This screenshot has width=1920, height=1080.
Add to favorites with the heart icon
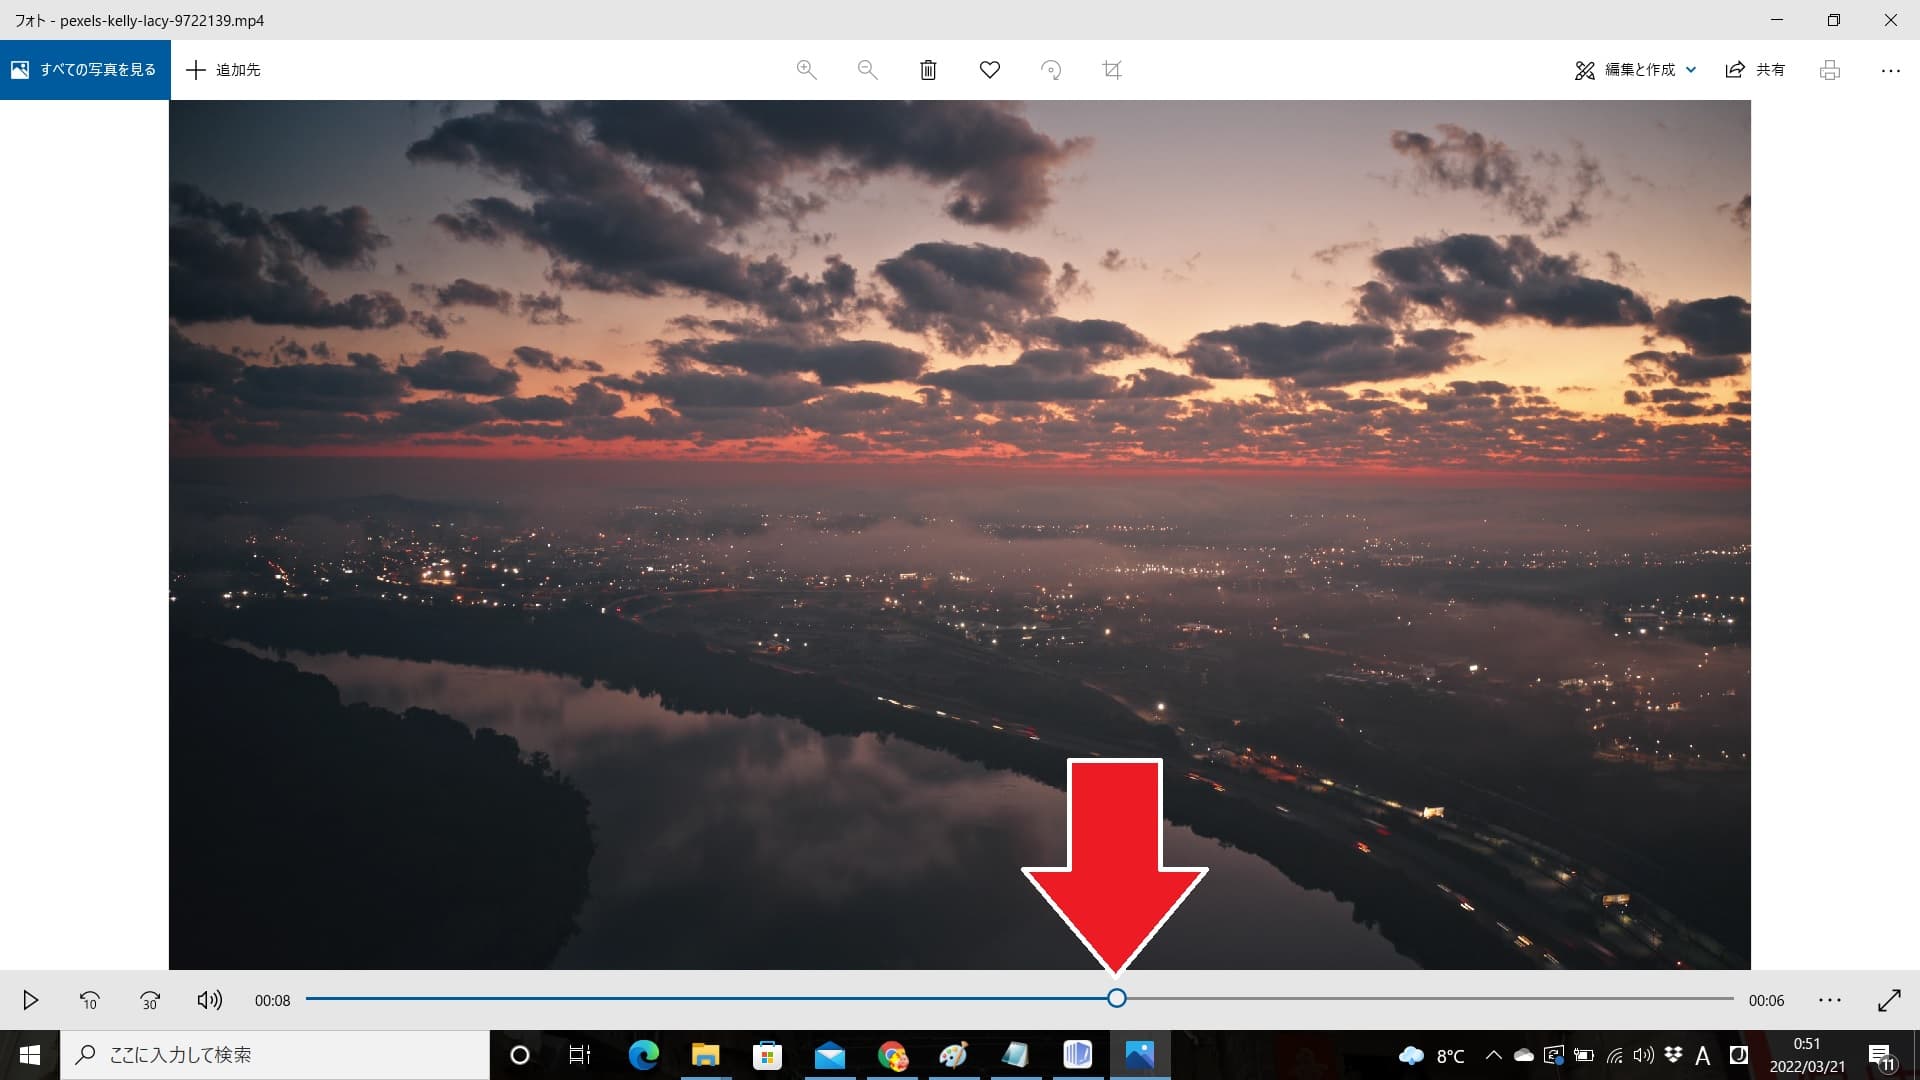click(x=989, y=70)
